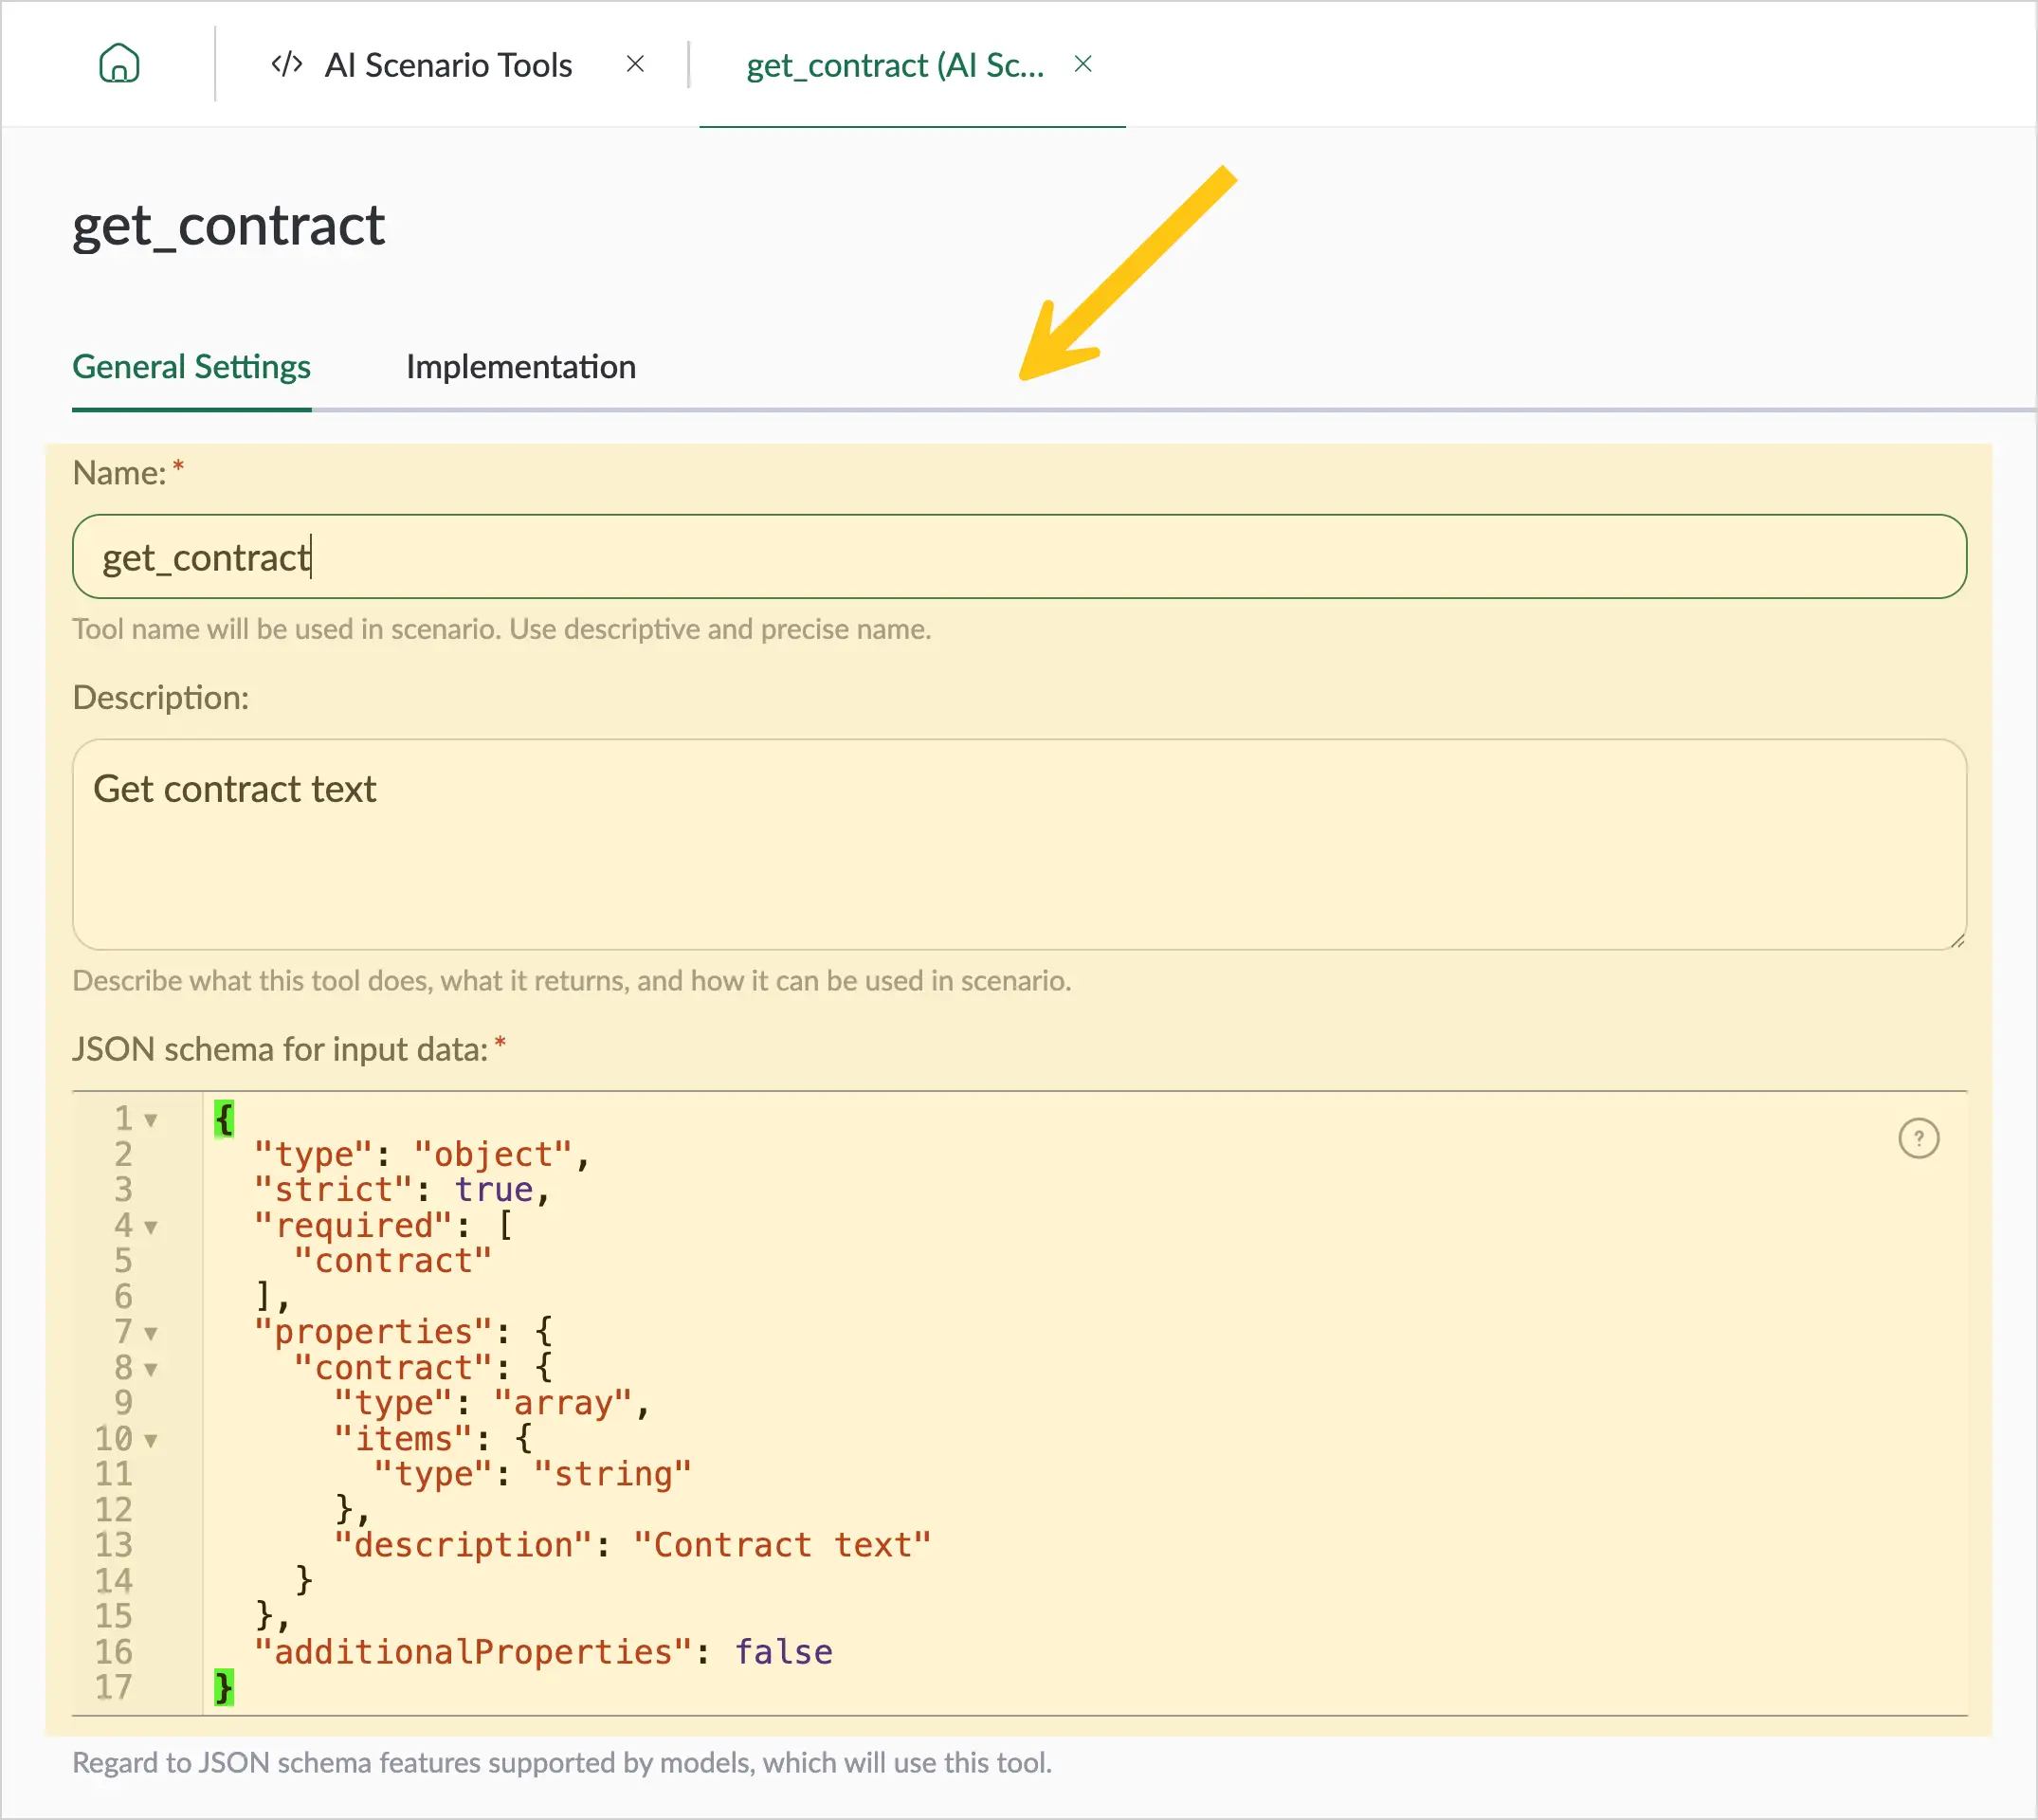Screen dimensions: 2038x1820
Task: Click the code icon on AI Scenario Tools tab
Action: click(287, 64)
